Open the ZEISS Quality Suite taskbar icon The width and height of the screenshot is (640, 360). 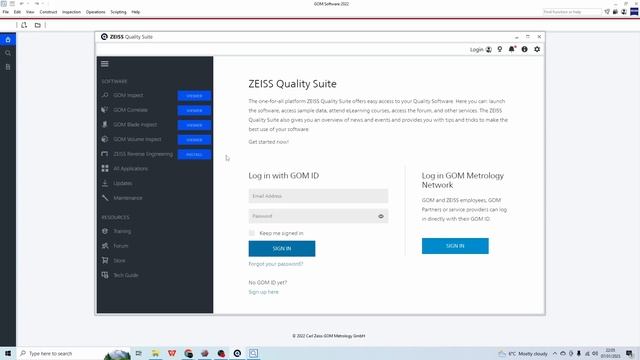click(237, 353)
